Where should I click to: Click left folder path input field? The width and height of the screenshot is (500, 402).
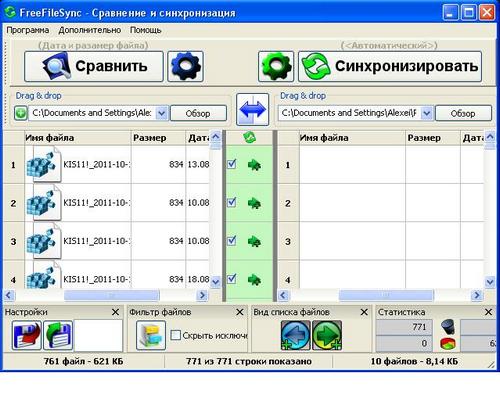[x=92, y=113]
